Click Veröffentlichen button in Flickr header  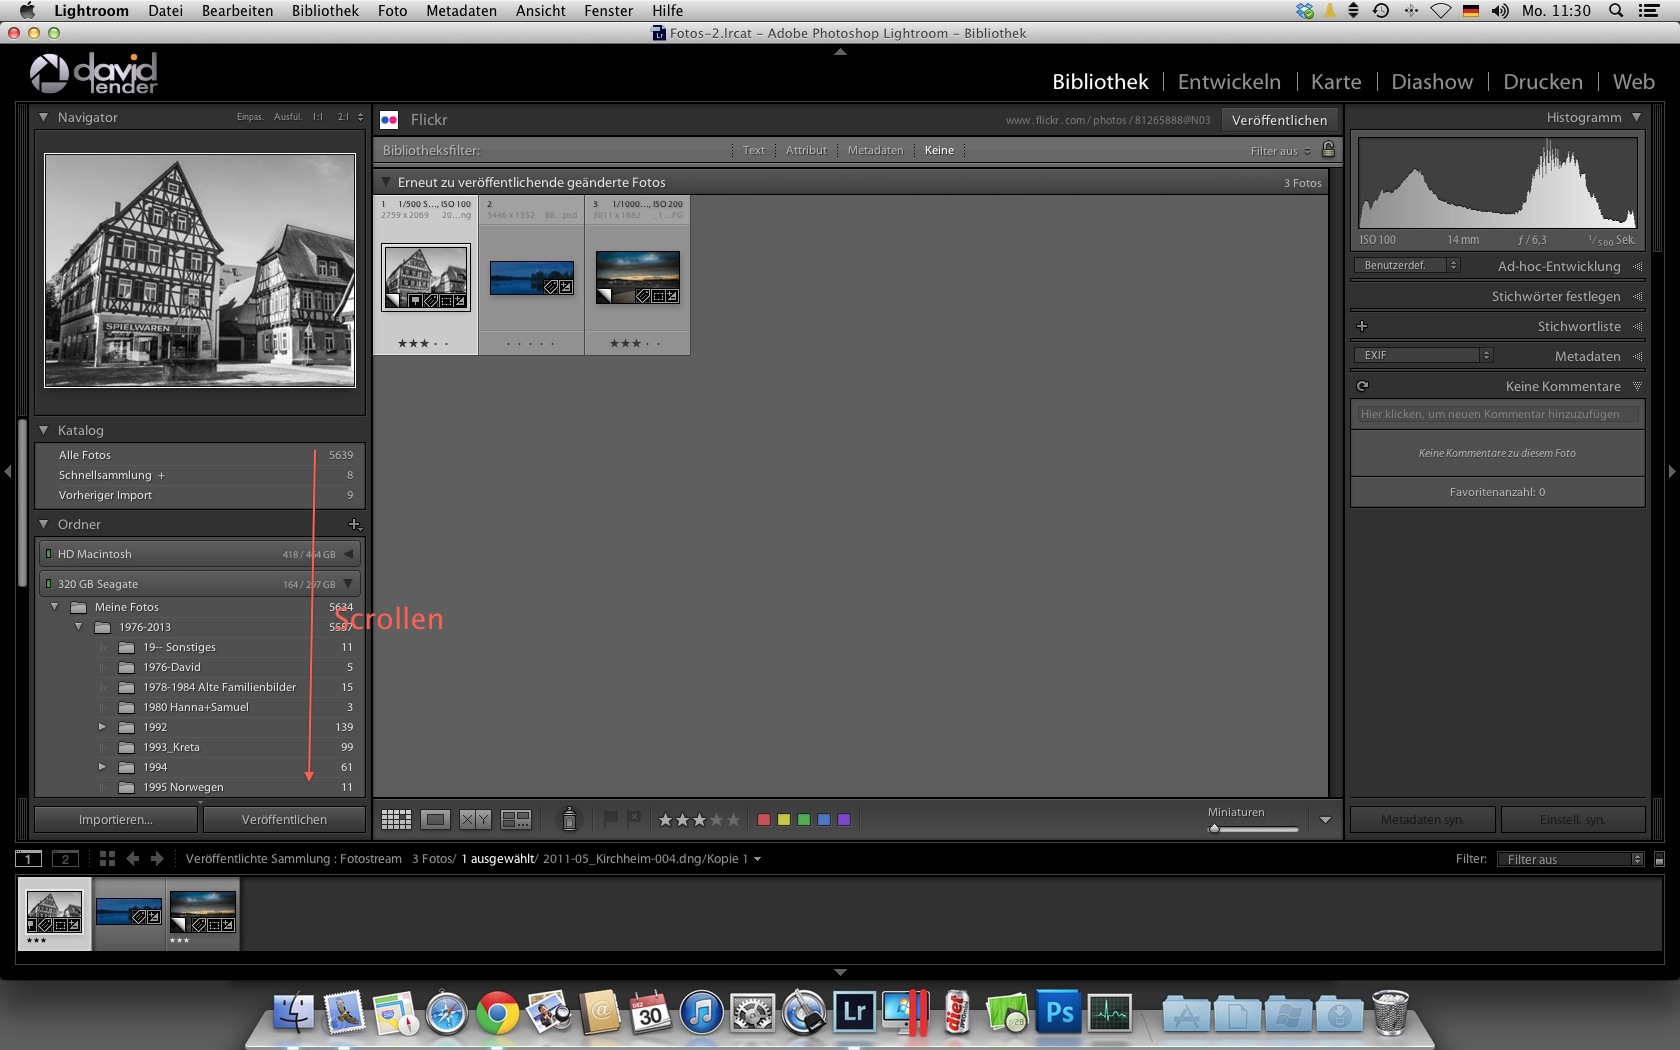[1279, 120]
